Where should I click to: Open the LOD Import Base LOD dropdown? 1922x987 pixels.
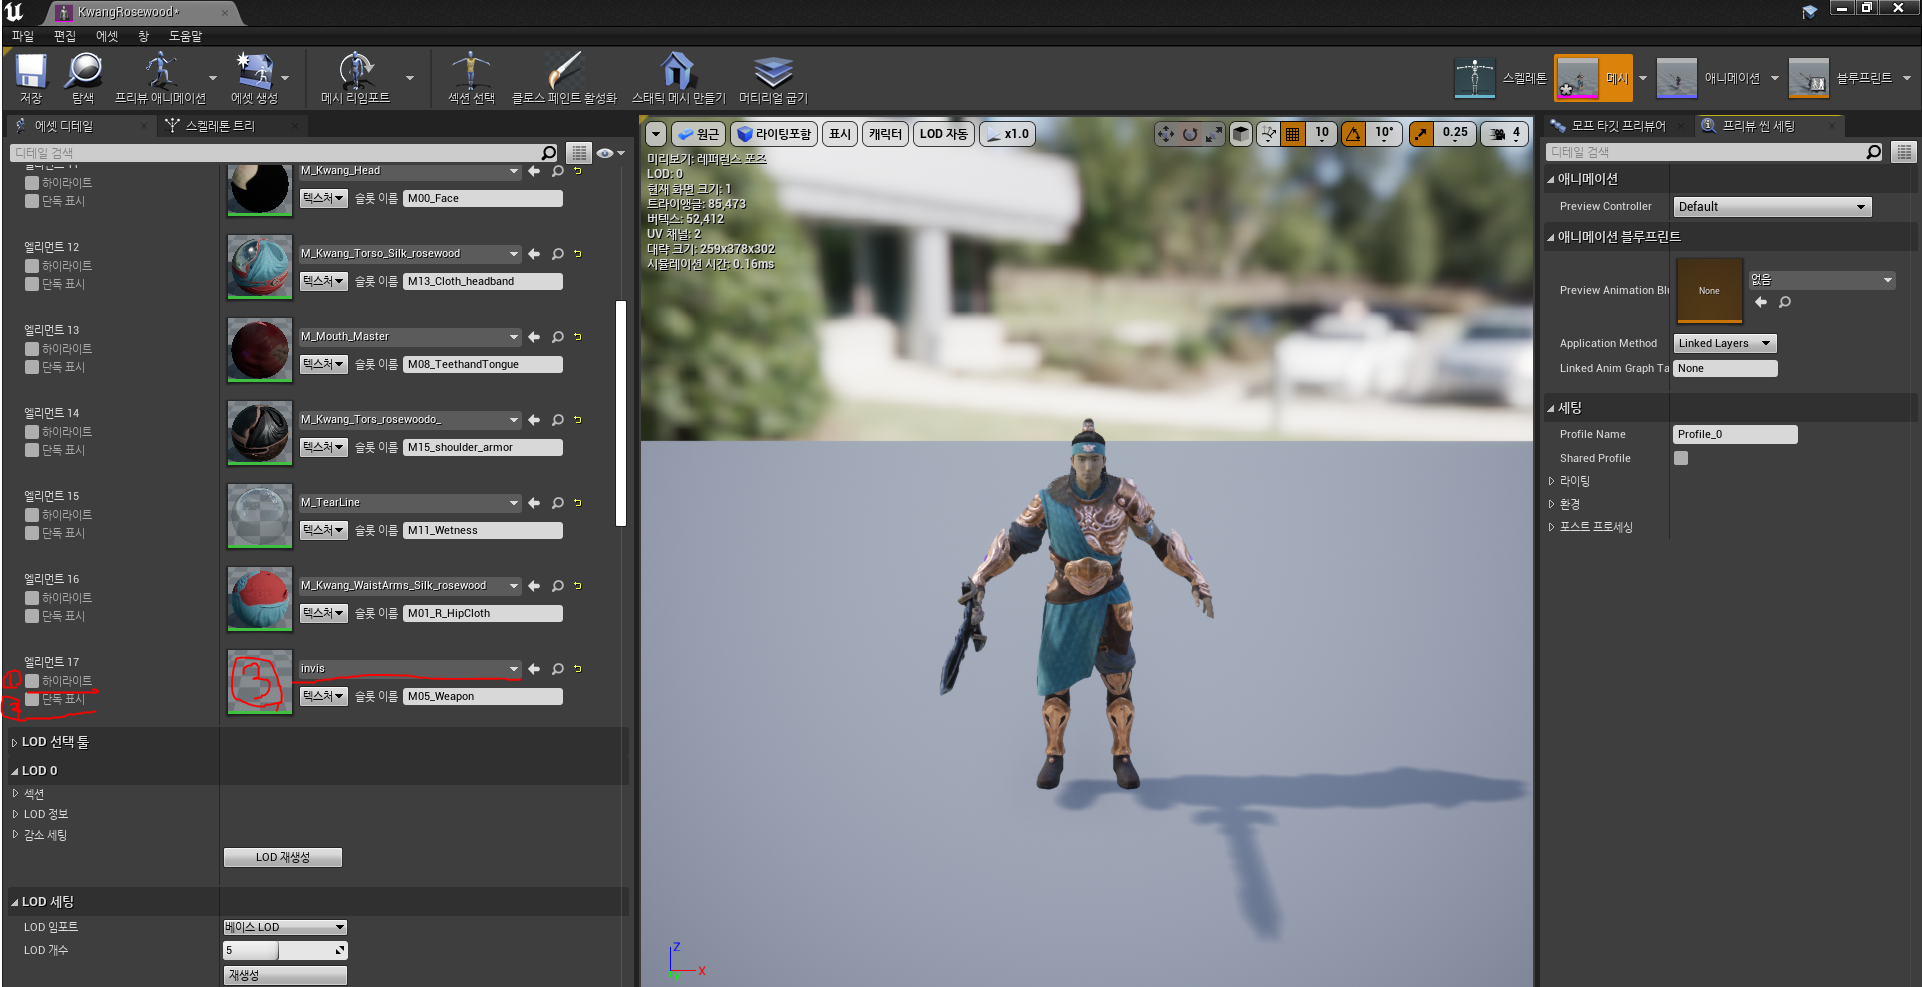click(285, 927)
